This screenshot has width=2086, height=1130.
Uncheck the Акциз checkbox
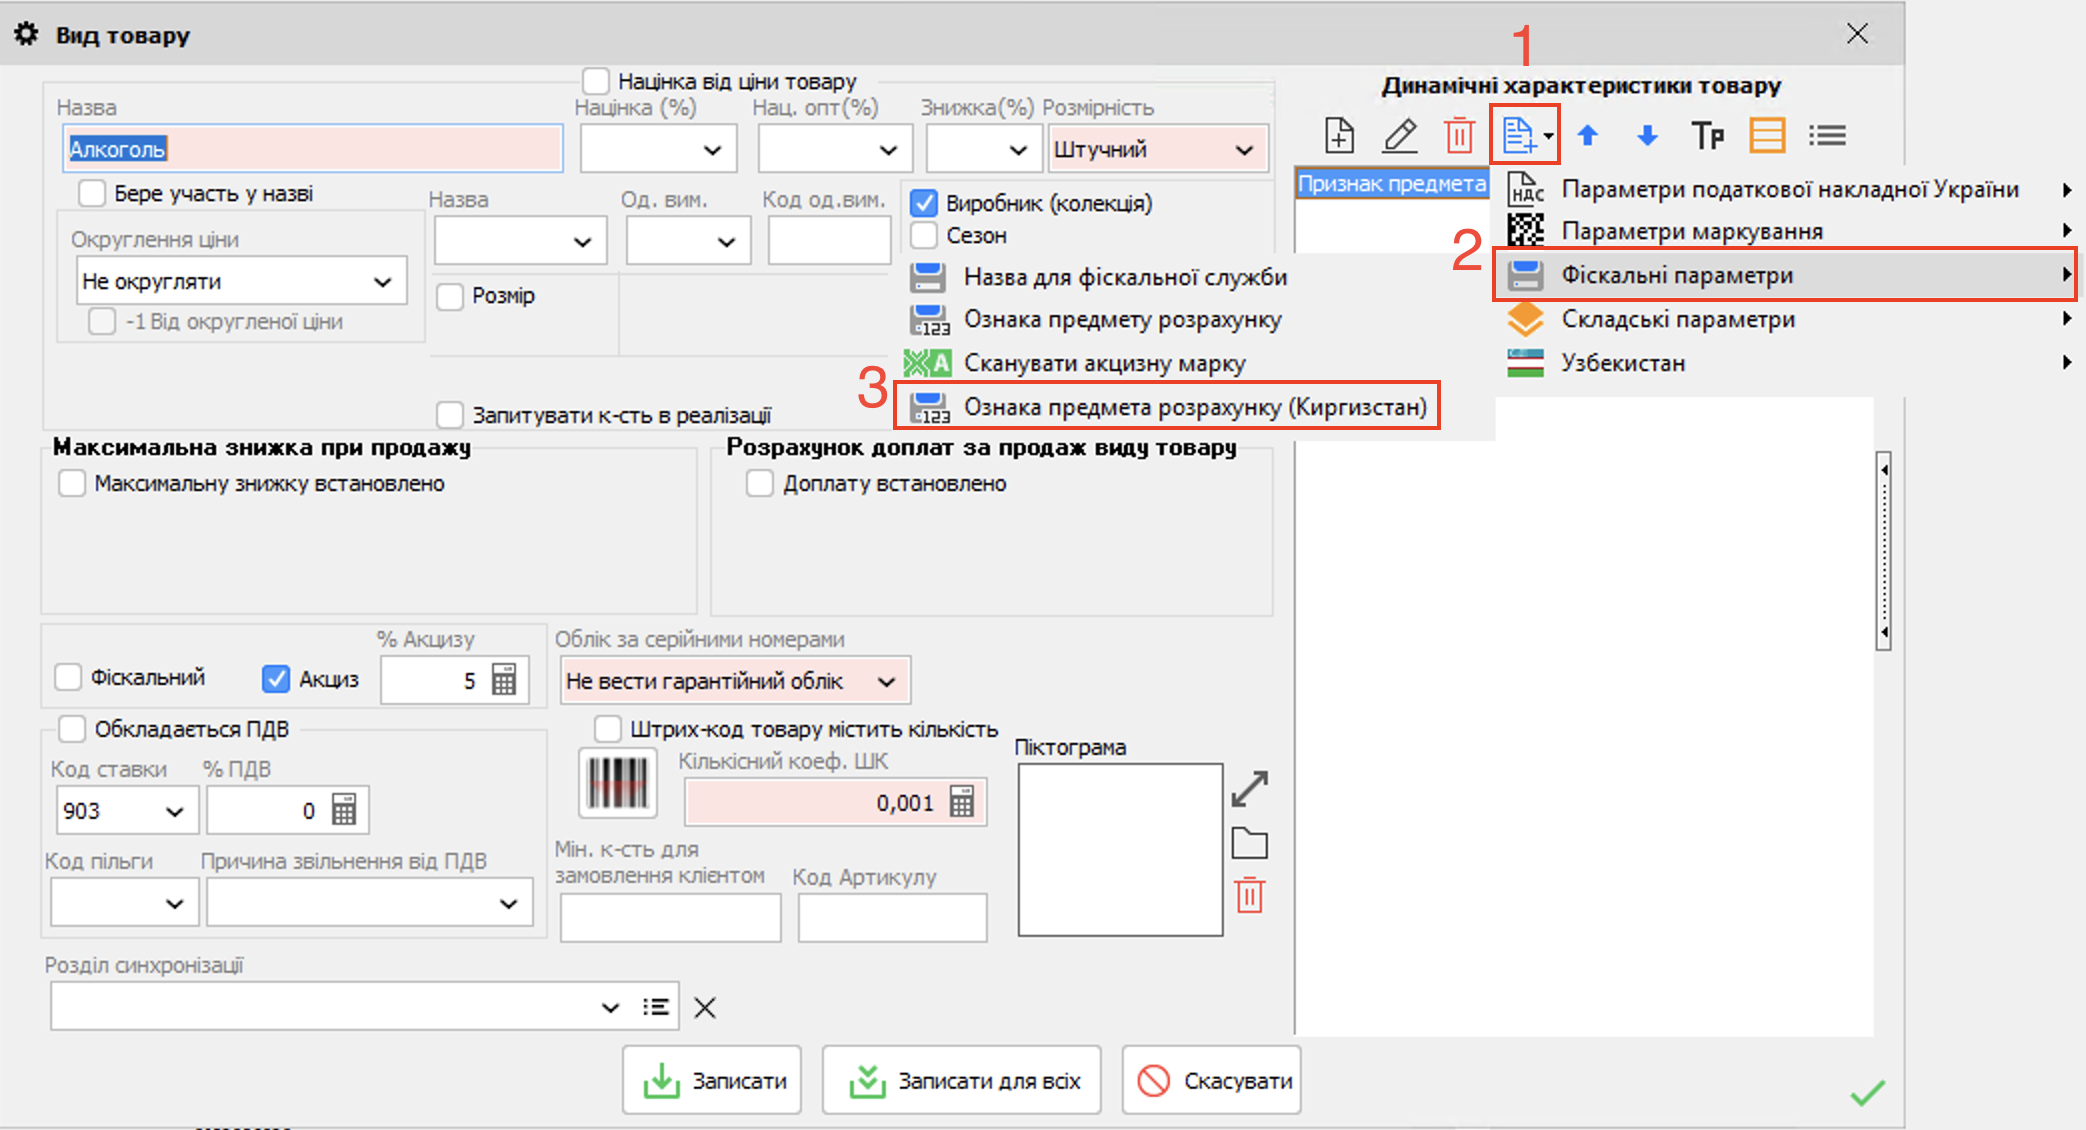tap(276, 679)
